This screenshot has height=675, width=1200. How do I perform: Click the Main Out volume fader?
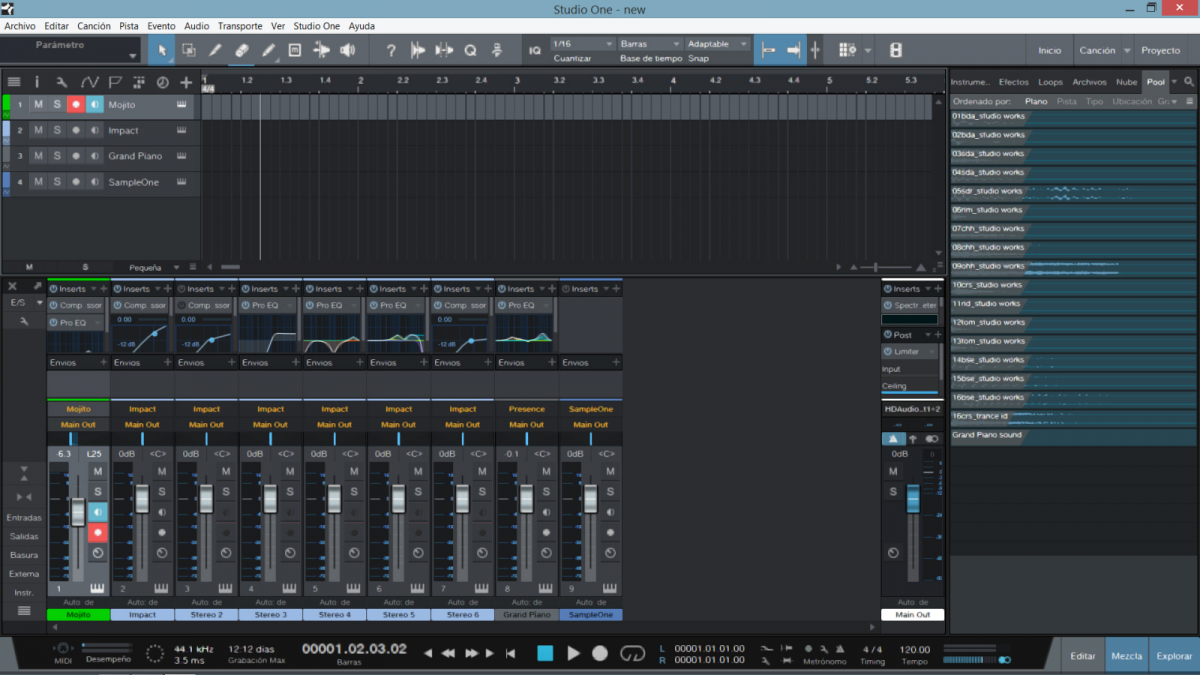[912, 497]
